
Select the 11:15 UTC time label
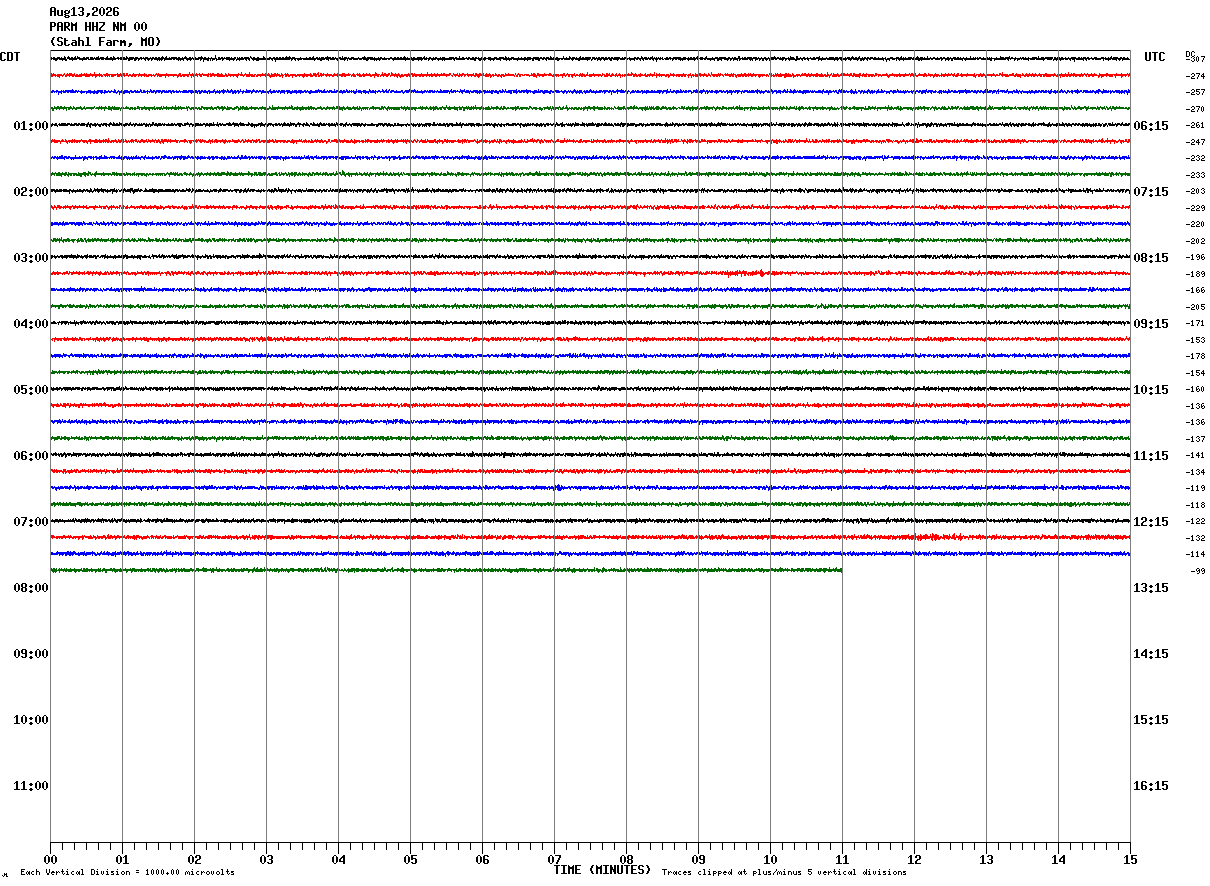(x=1151, y=456)
